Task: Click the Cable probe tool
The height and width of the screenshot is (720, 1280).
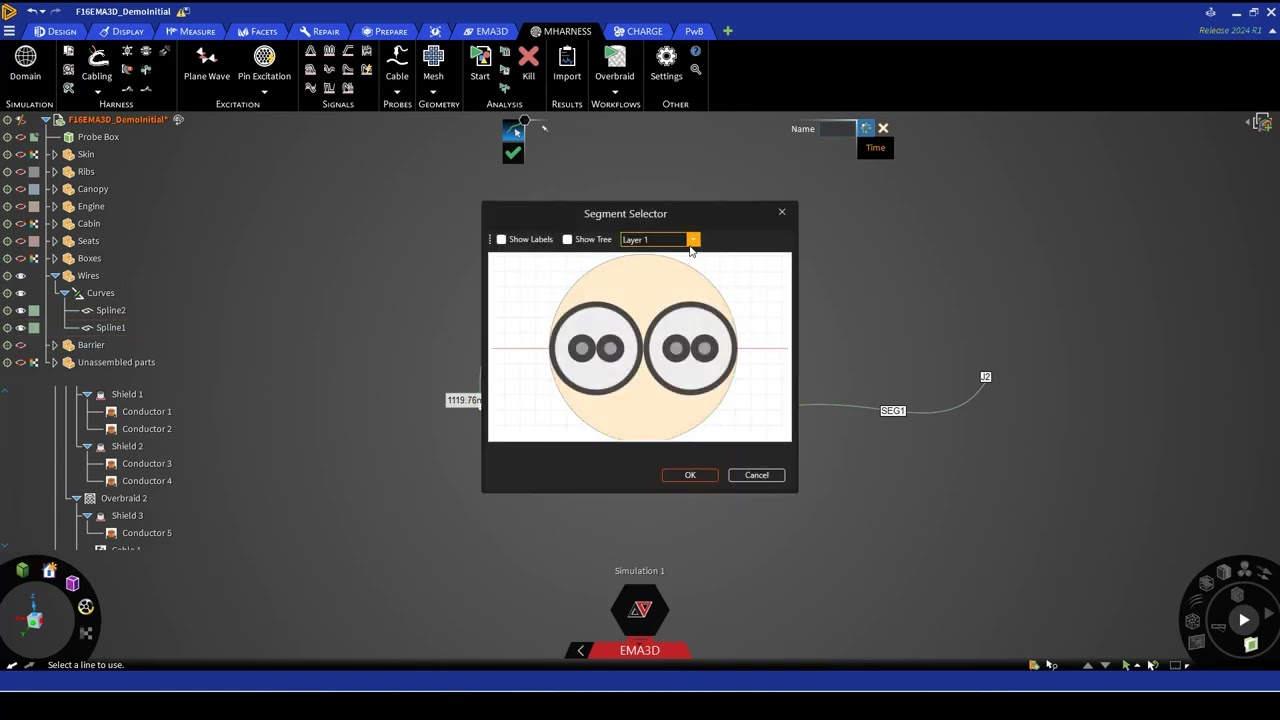Action: (397, 64)
